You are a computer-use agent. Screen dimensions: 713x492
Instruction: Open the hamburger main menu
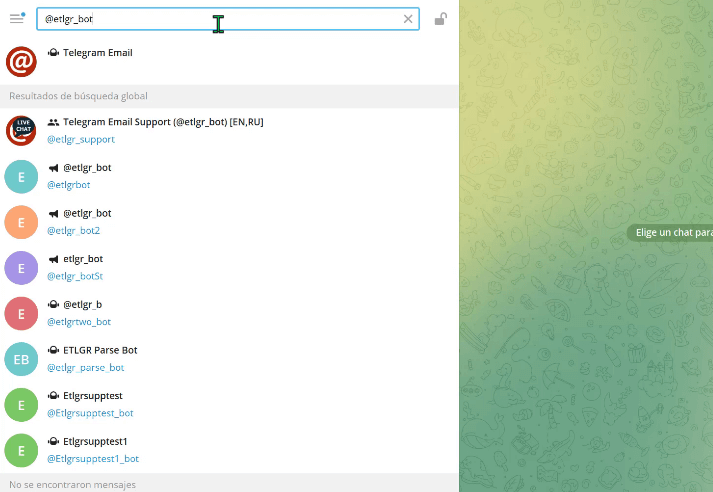[x=16, y=19]
